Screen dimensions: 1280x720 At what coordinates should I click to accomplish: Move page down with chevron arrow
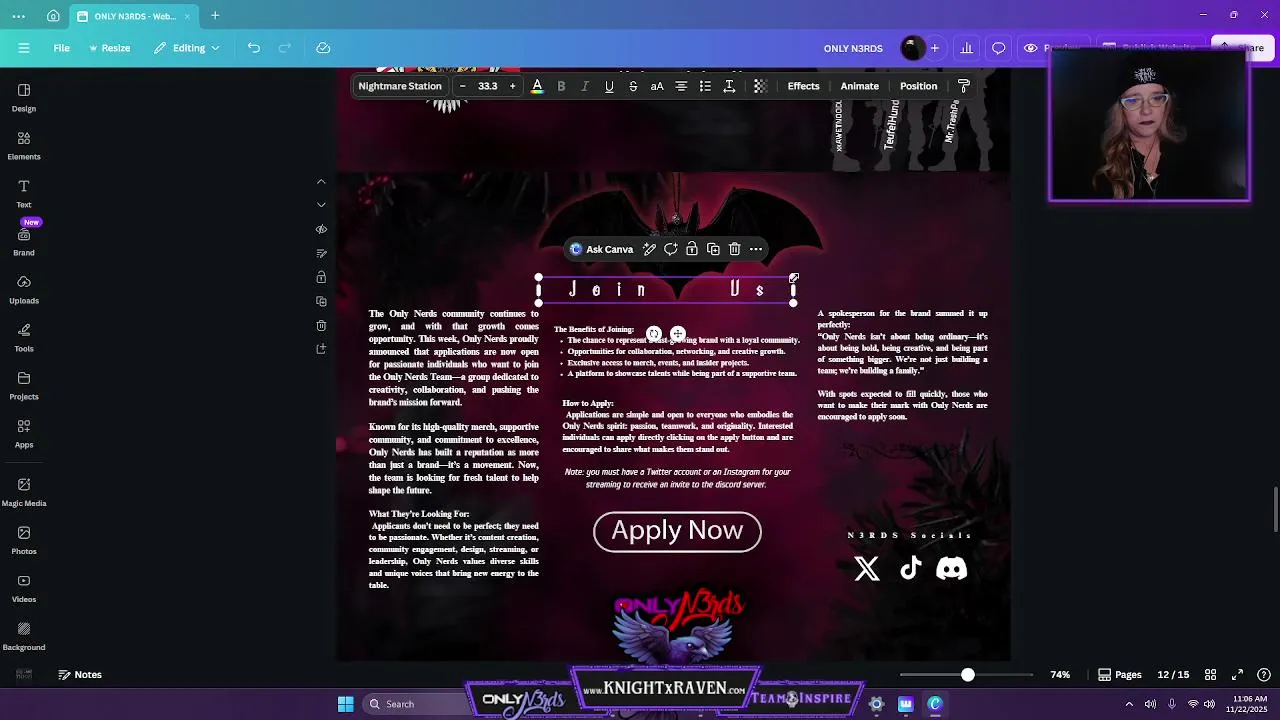click(321, 205)
